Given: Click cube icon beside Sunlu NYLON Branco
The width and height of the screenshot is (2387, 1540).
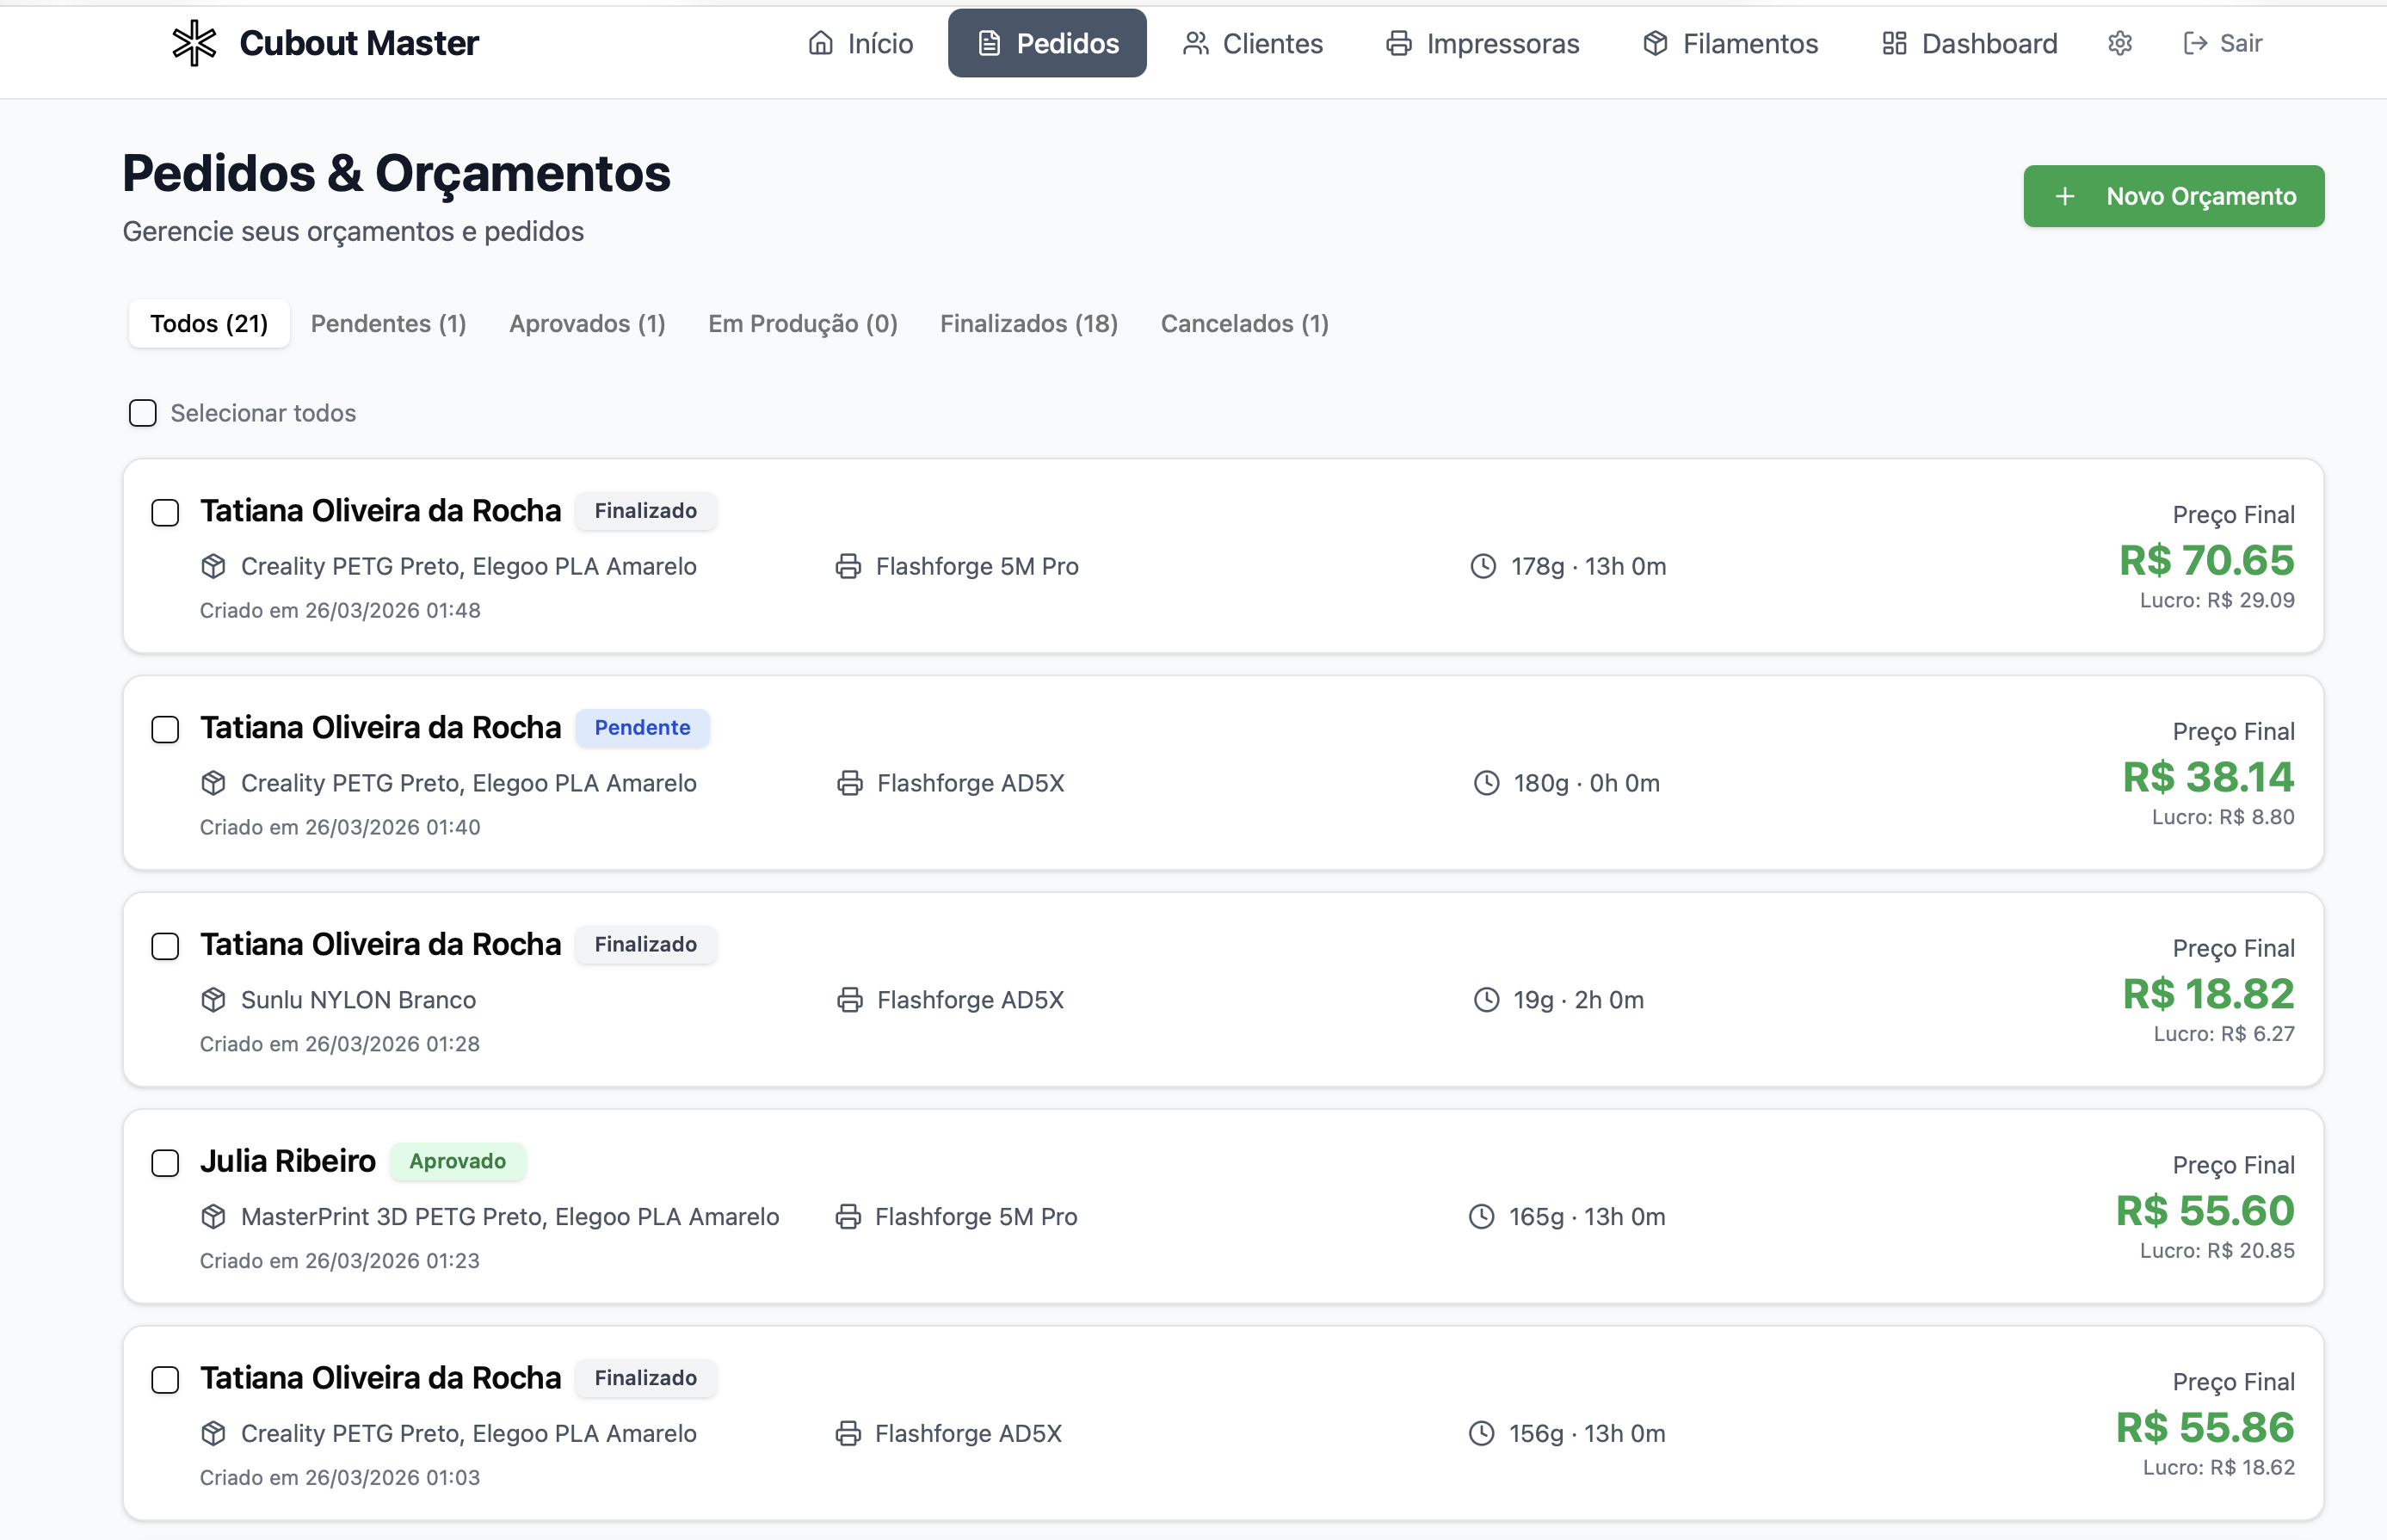Looking at the screenshot, I should click(213, 1000).
